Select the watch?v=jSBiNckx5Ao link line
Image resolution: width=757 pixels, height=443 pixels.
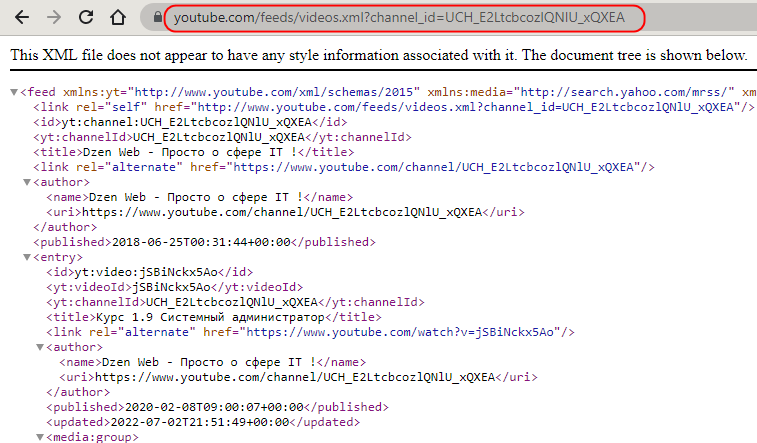(310, 332)
